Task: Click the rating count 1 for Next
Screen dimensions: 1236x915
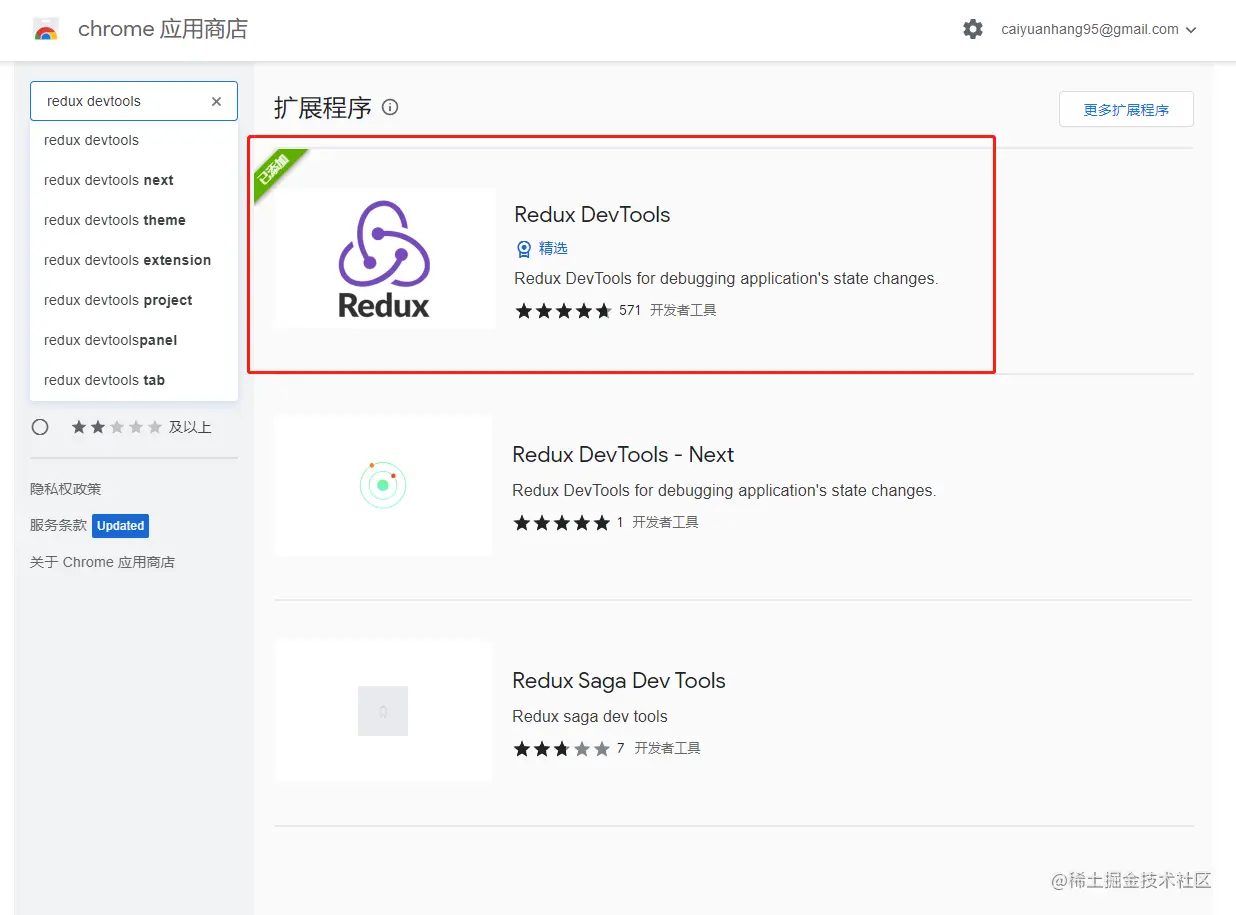Action: click(x=620, y=522)
